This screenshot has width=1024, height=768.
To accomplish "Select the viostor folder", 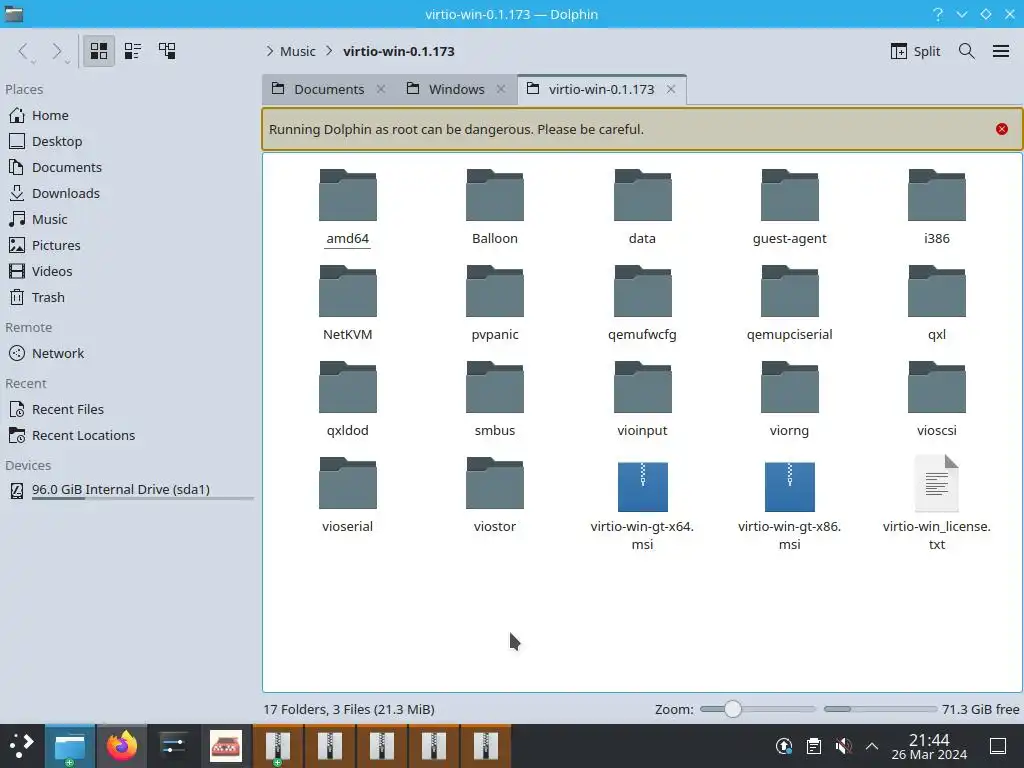I will 495,496.
